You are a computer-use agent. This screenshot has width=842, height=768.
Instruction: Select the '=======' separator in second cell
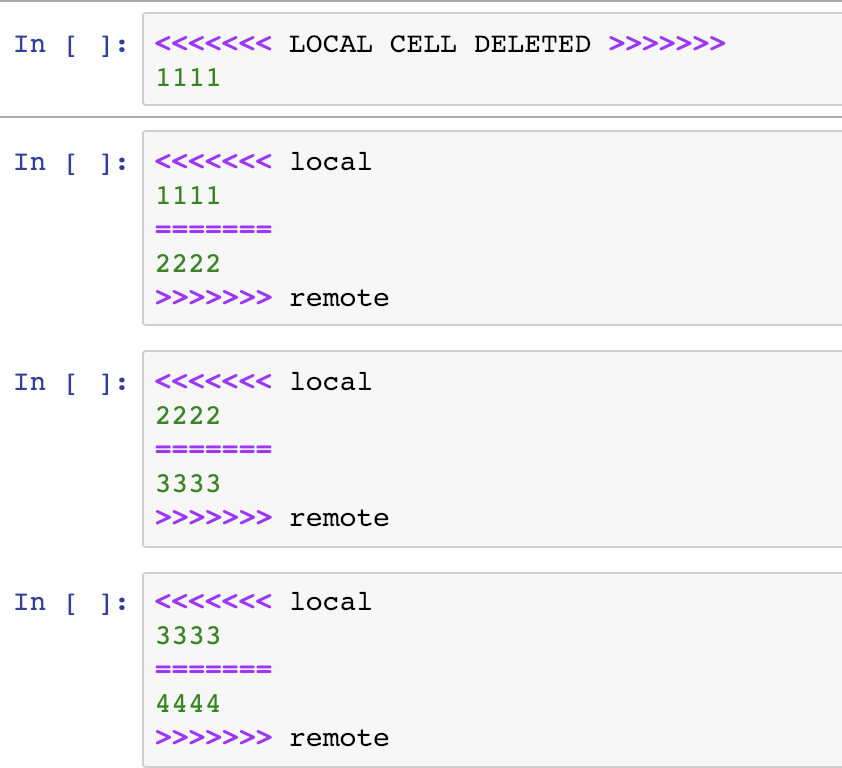pos(212,228)
